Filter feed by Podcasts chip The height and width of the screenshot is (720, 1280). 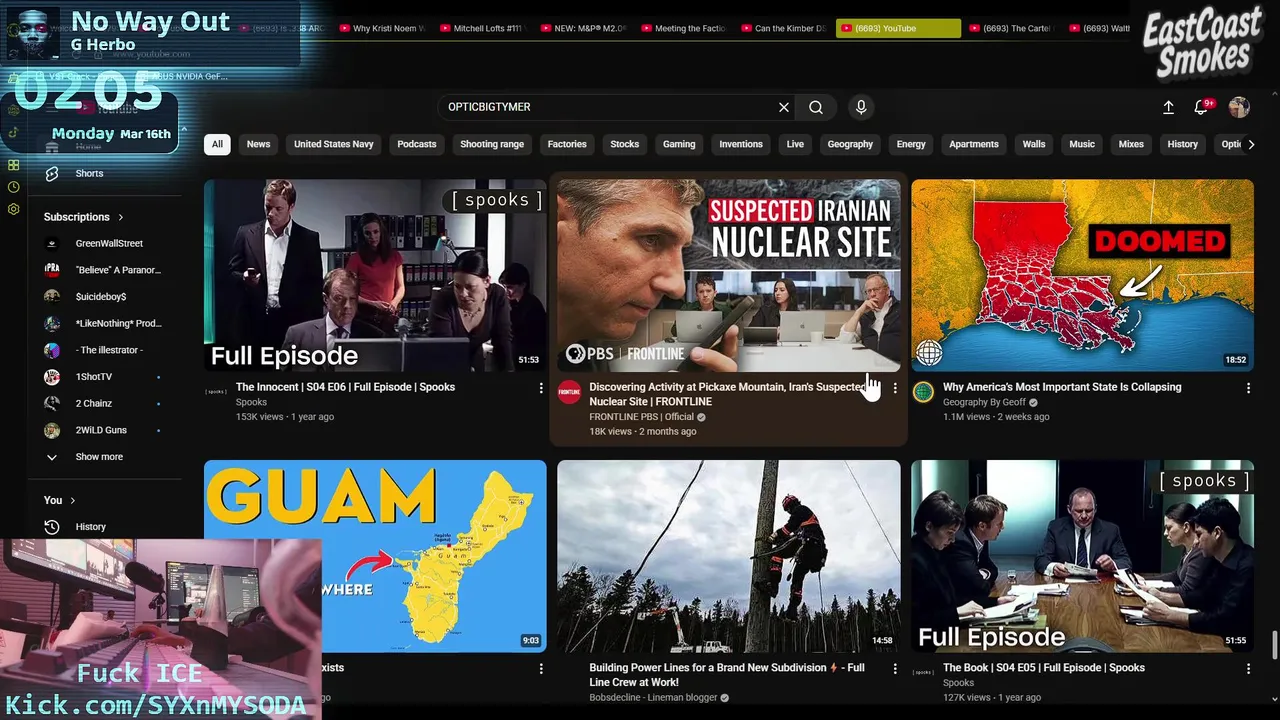pyautogui.click(x=417, y=144)
